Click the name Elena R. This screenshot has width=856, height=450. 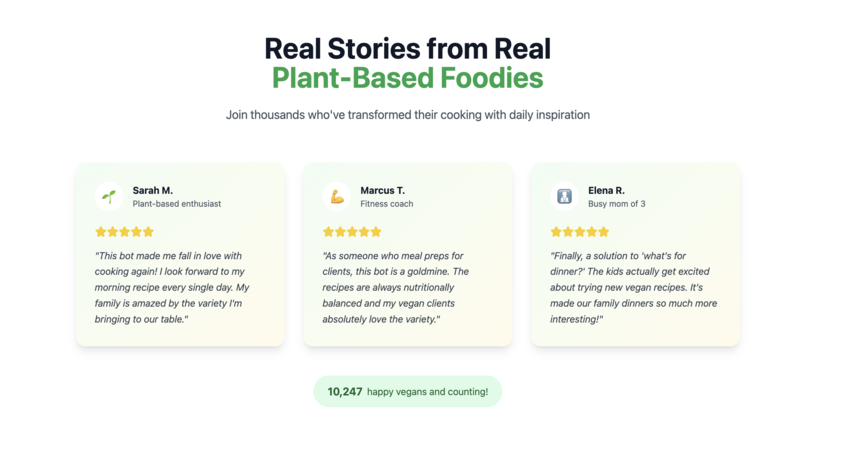coord(606,191)
